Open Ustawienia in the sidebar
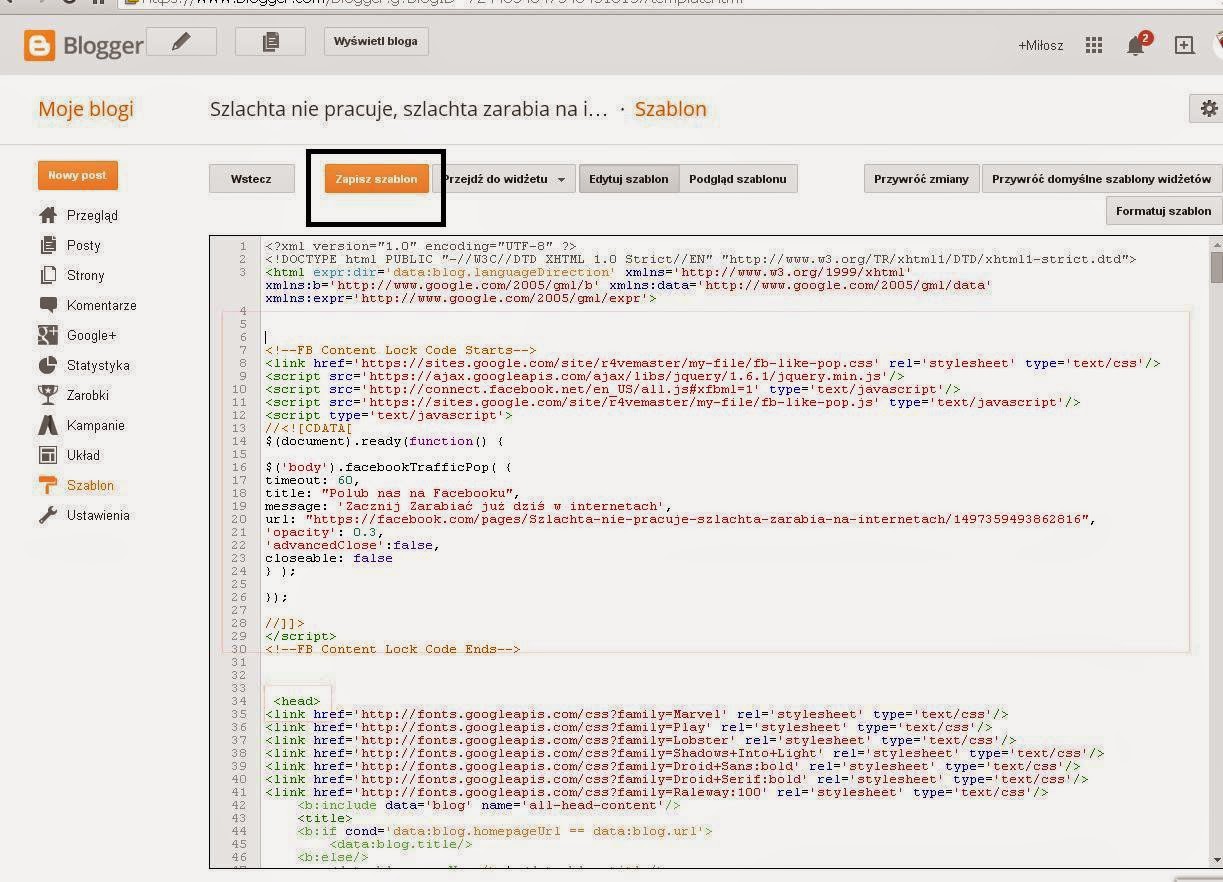 (98, 515)
